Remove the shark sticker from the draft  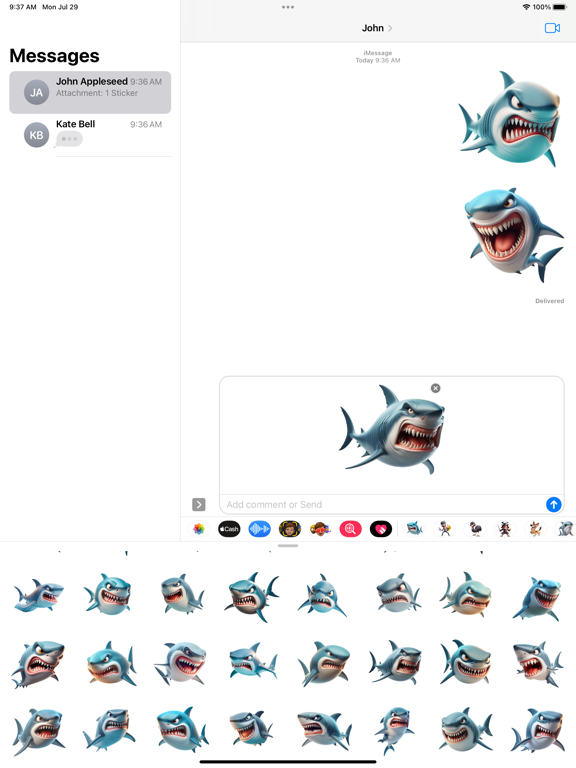coord(435,388)
